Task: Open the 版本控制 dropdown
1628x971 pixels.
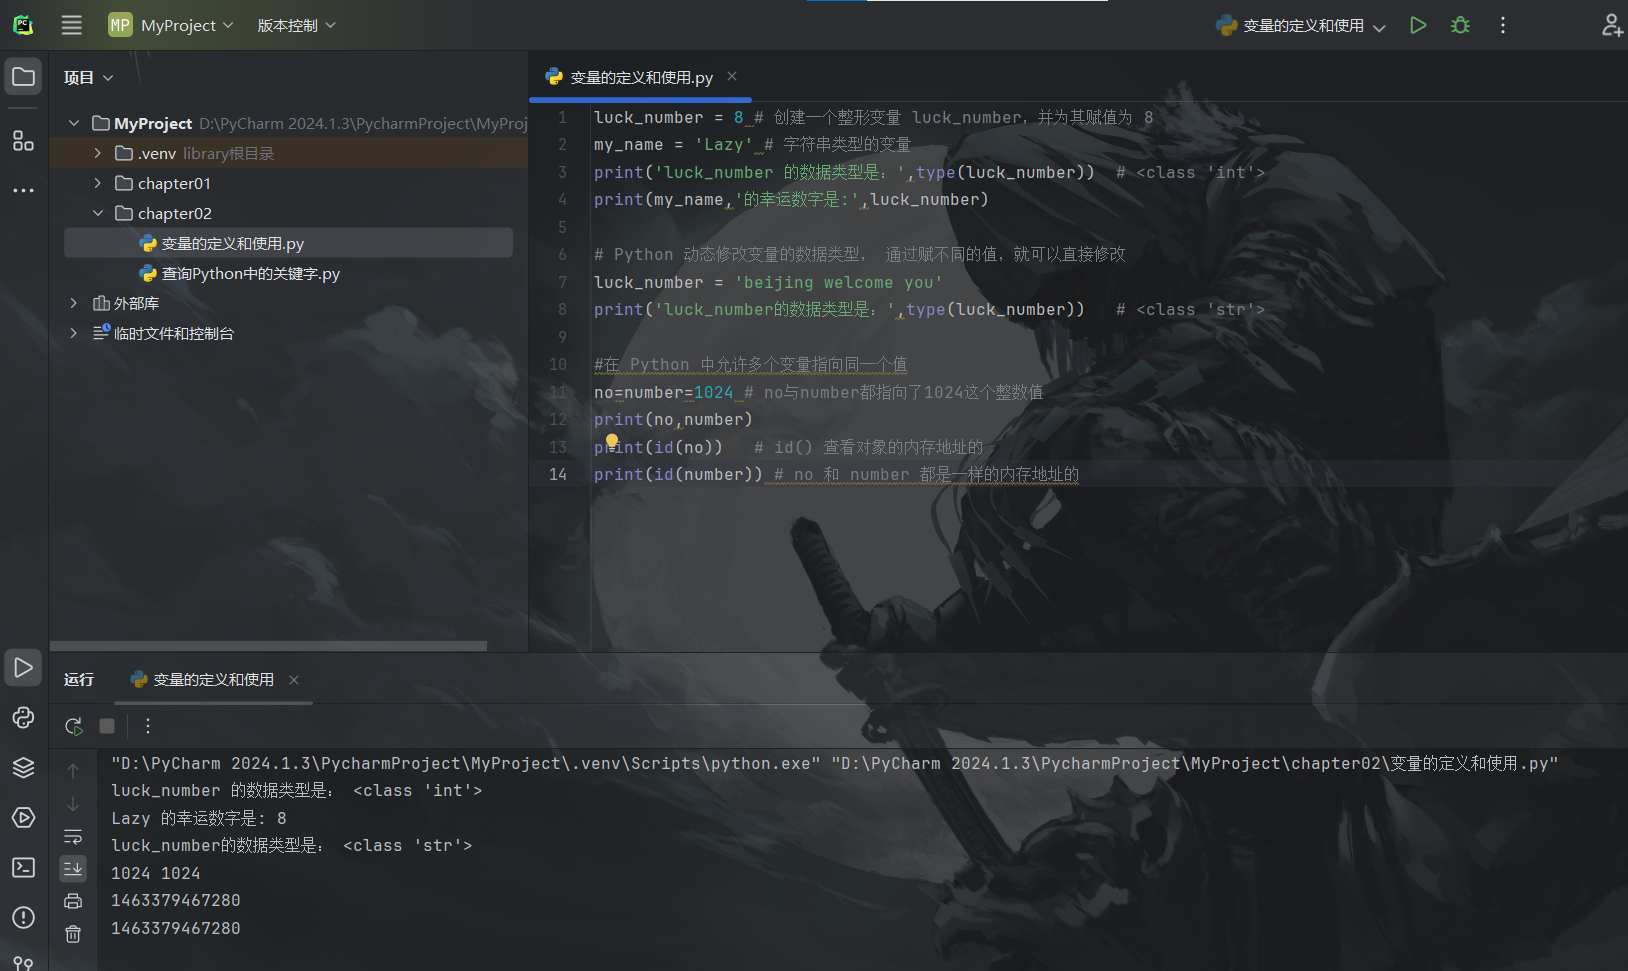Action: (297, 25)
